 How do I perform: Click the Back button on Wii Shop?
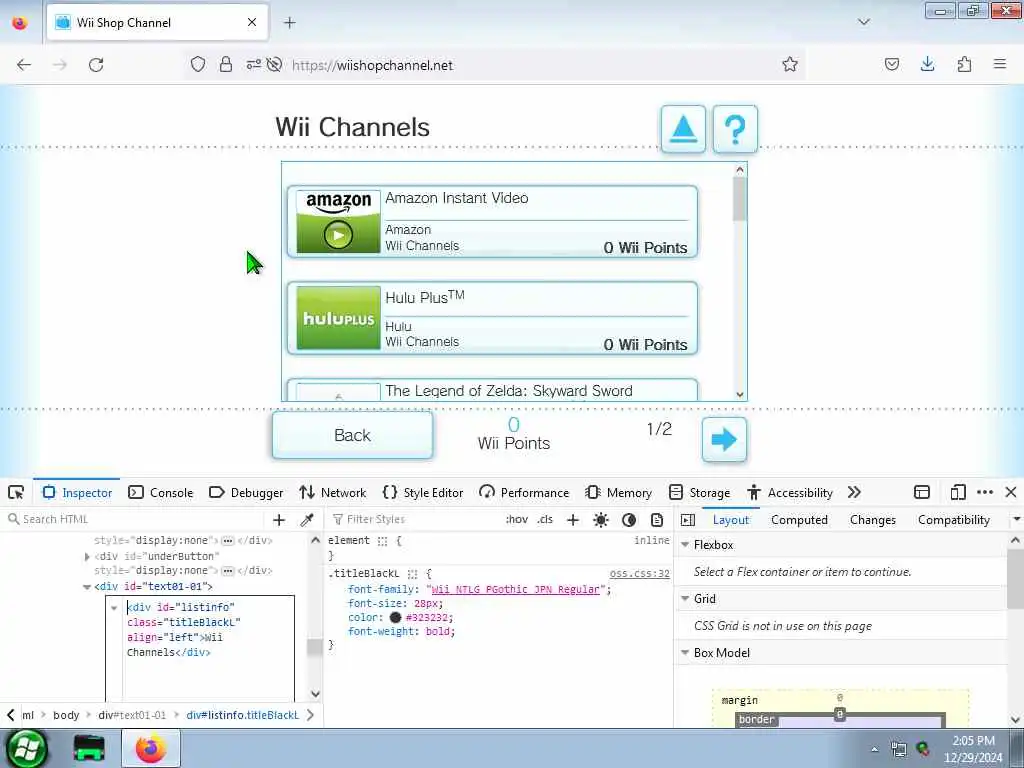pos(353,435)
